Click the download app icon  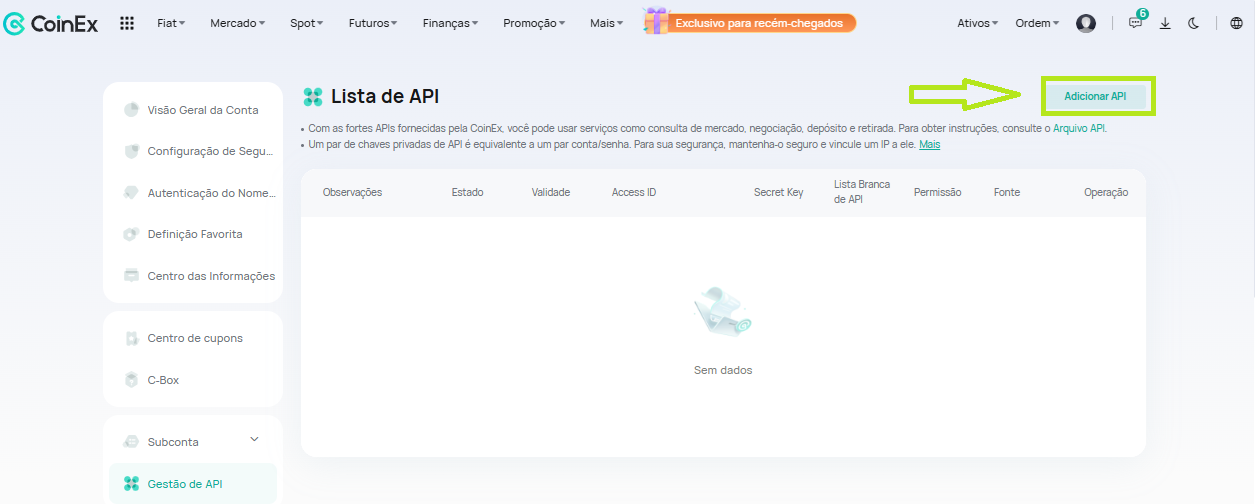(1165, 23)
